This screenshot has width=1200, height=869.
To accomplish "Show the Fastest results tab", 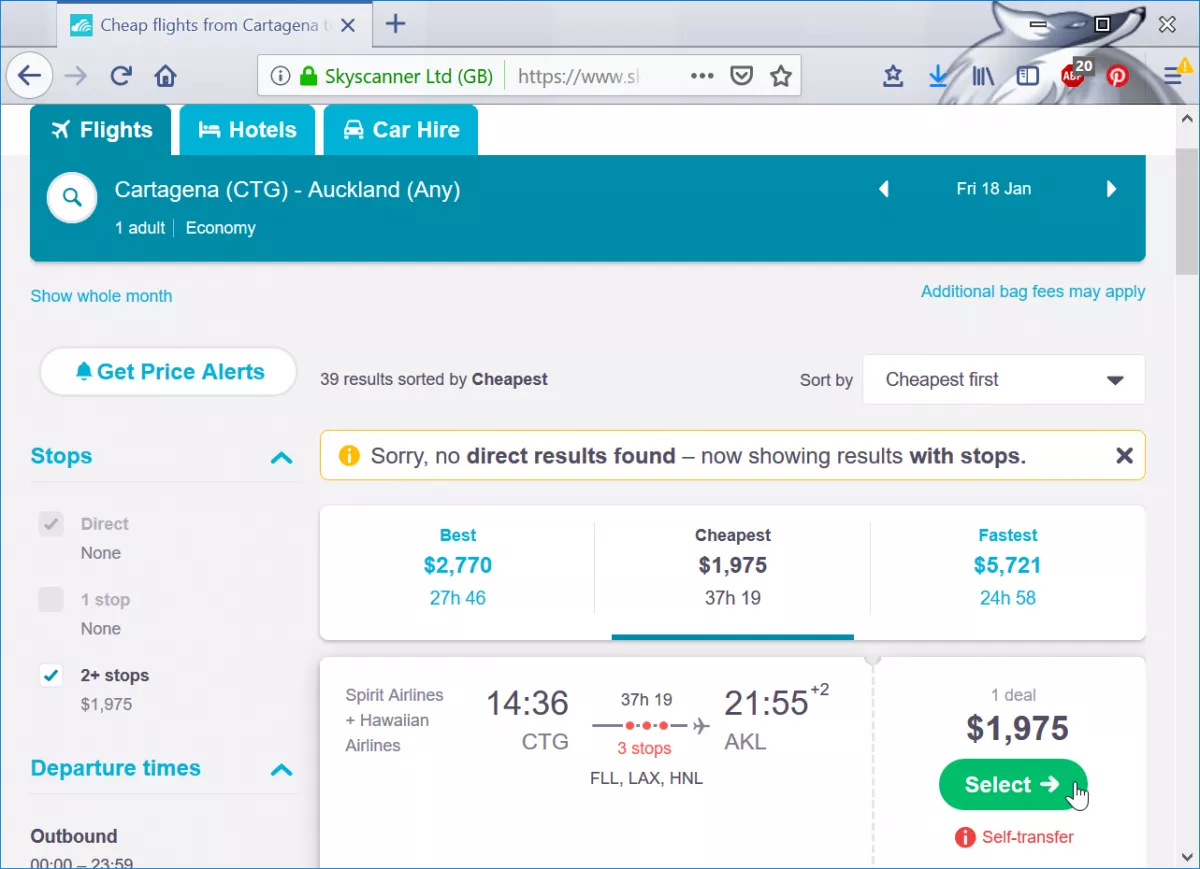I will (x=1008, y=567).
